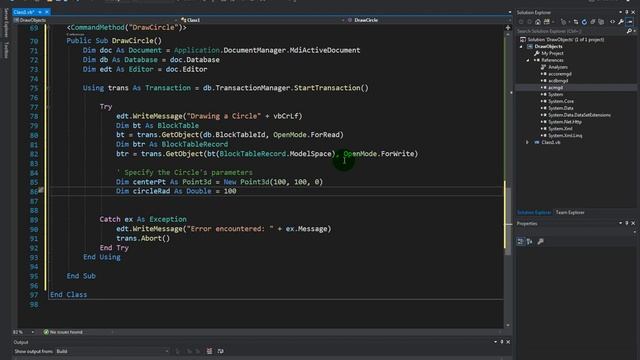Click Pending Changes Filter icon in Solution Explorer
Image resolution: width=640 pixels, height=360 pixels.
[564, 22]
